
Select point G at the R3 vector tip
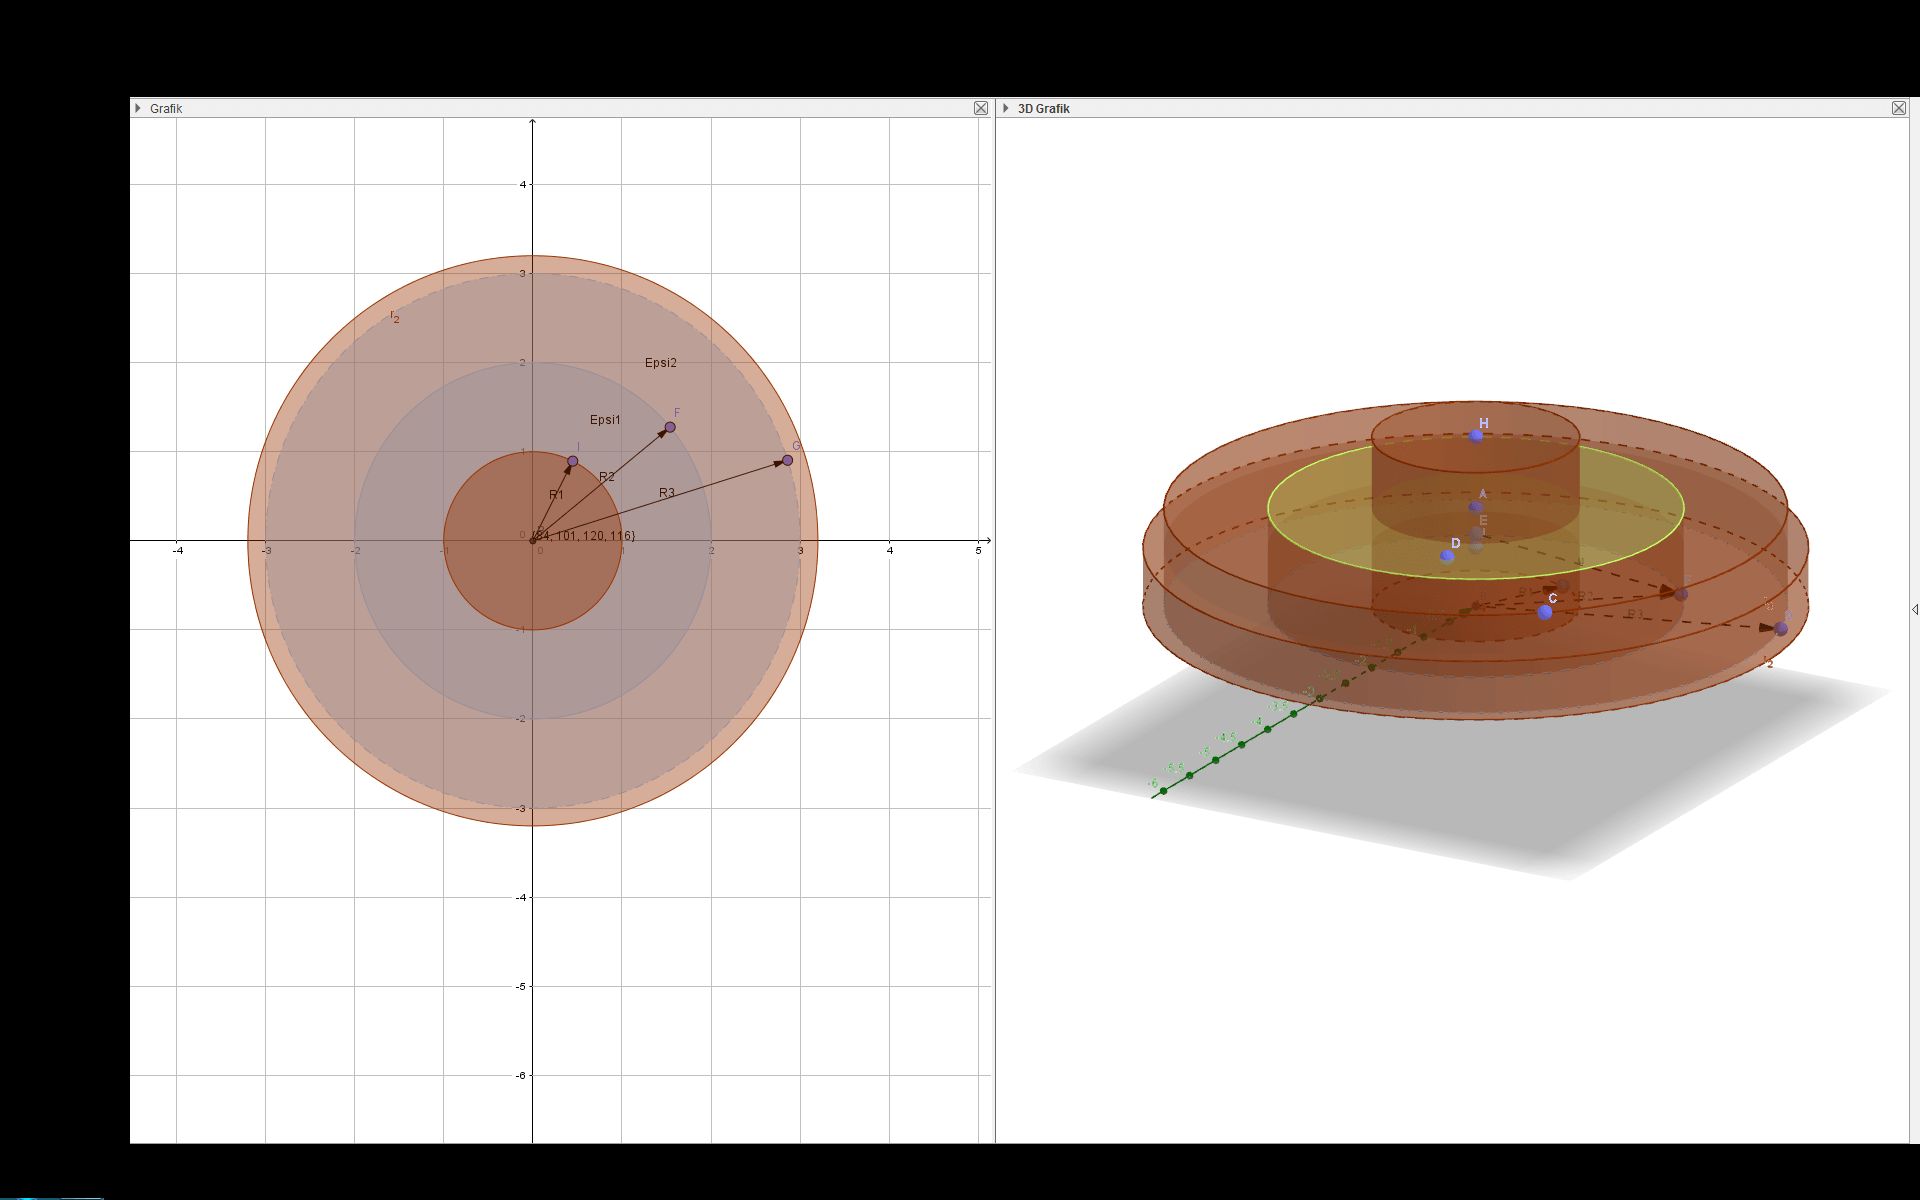[x=787, y=460]
